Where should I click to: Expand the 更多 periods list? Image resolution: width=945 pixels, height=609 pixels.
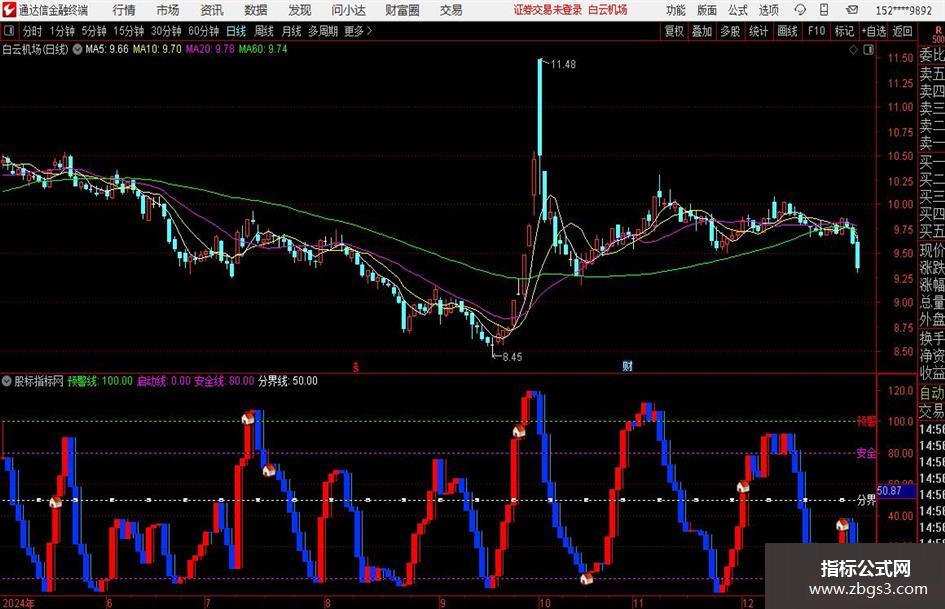point(358,31)
